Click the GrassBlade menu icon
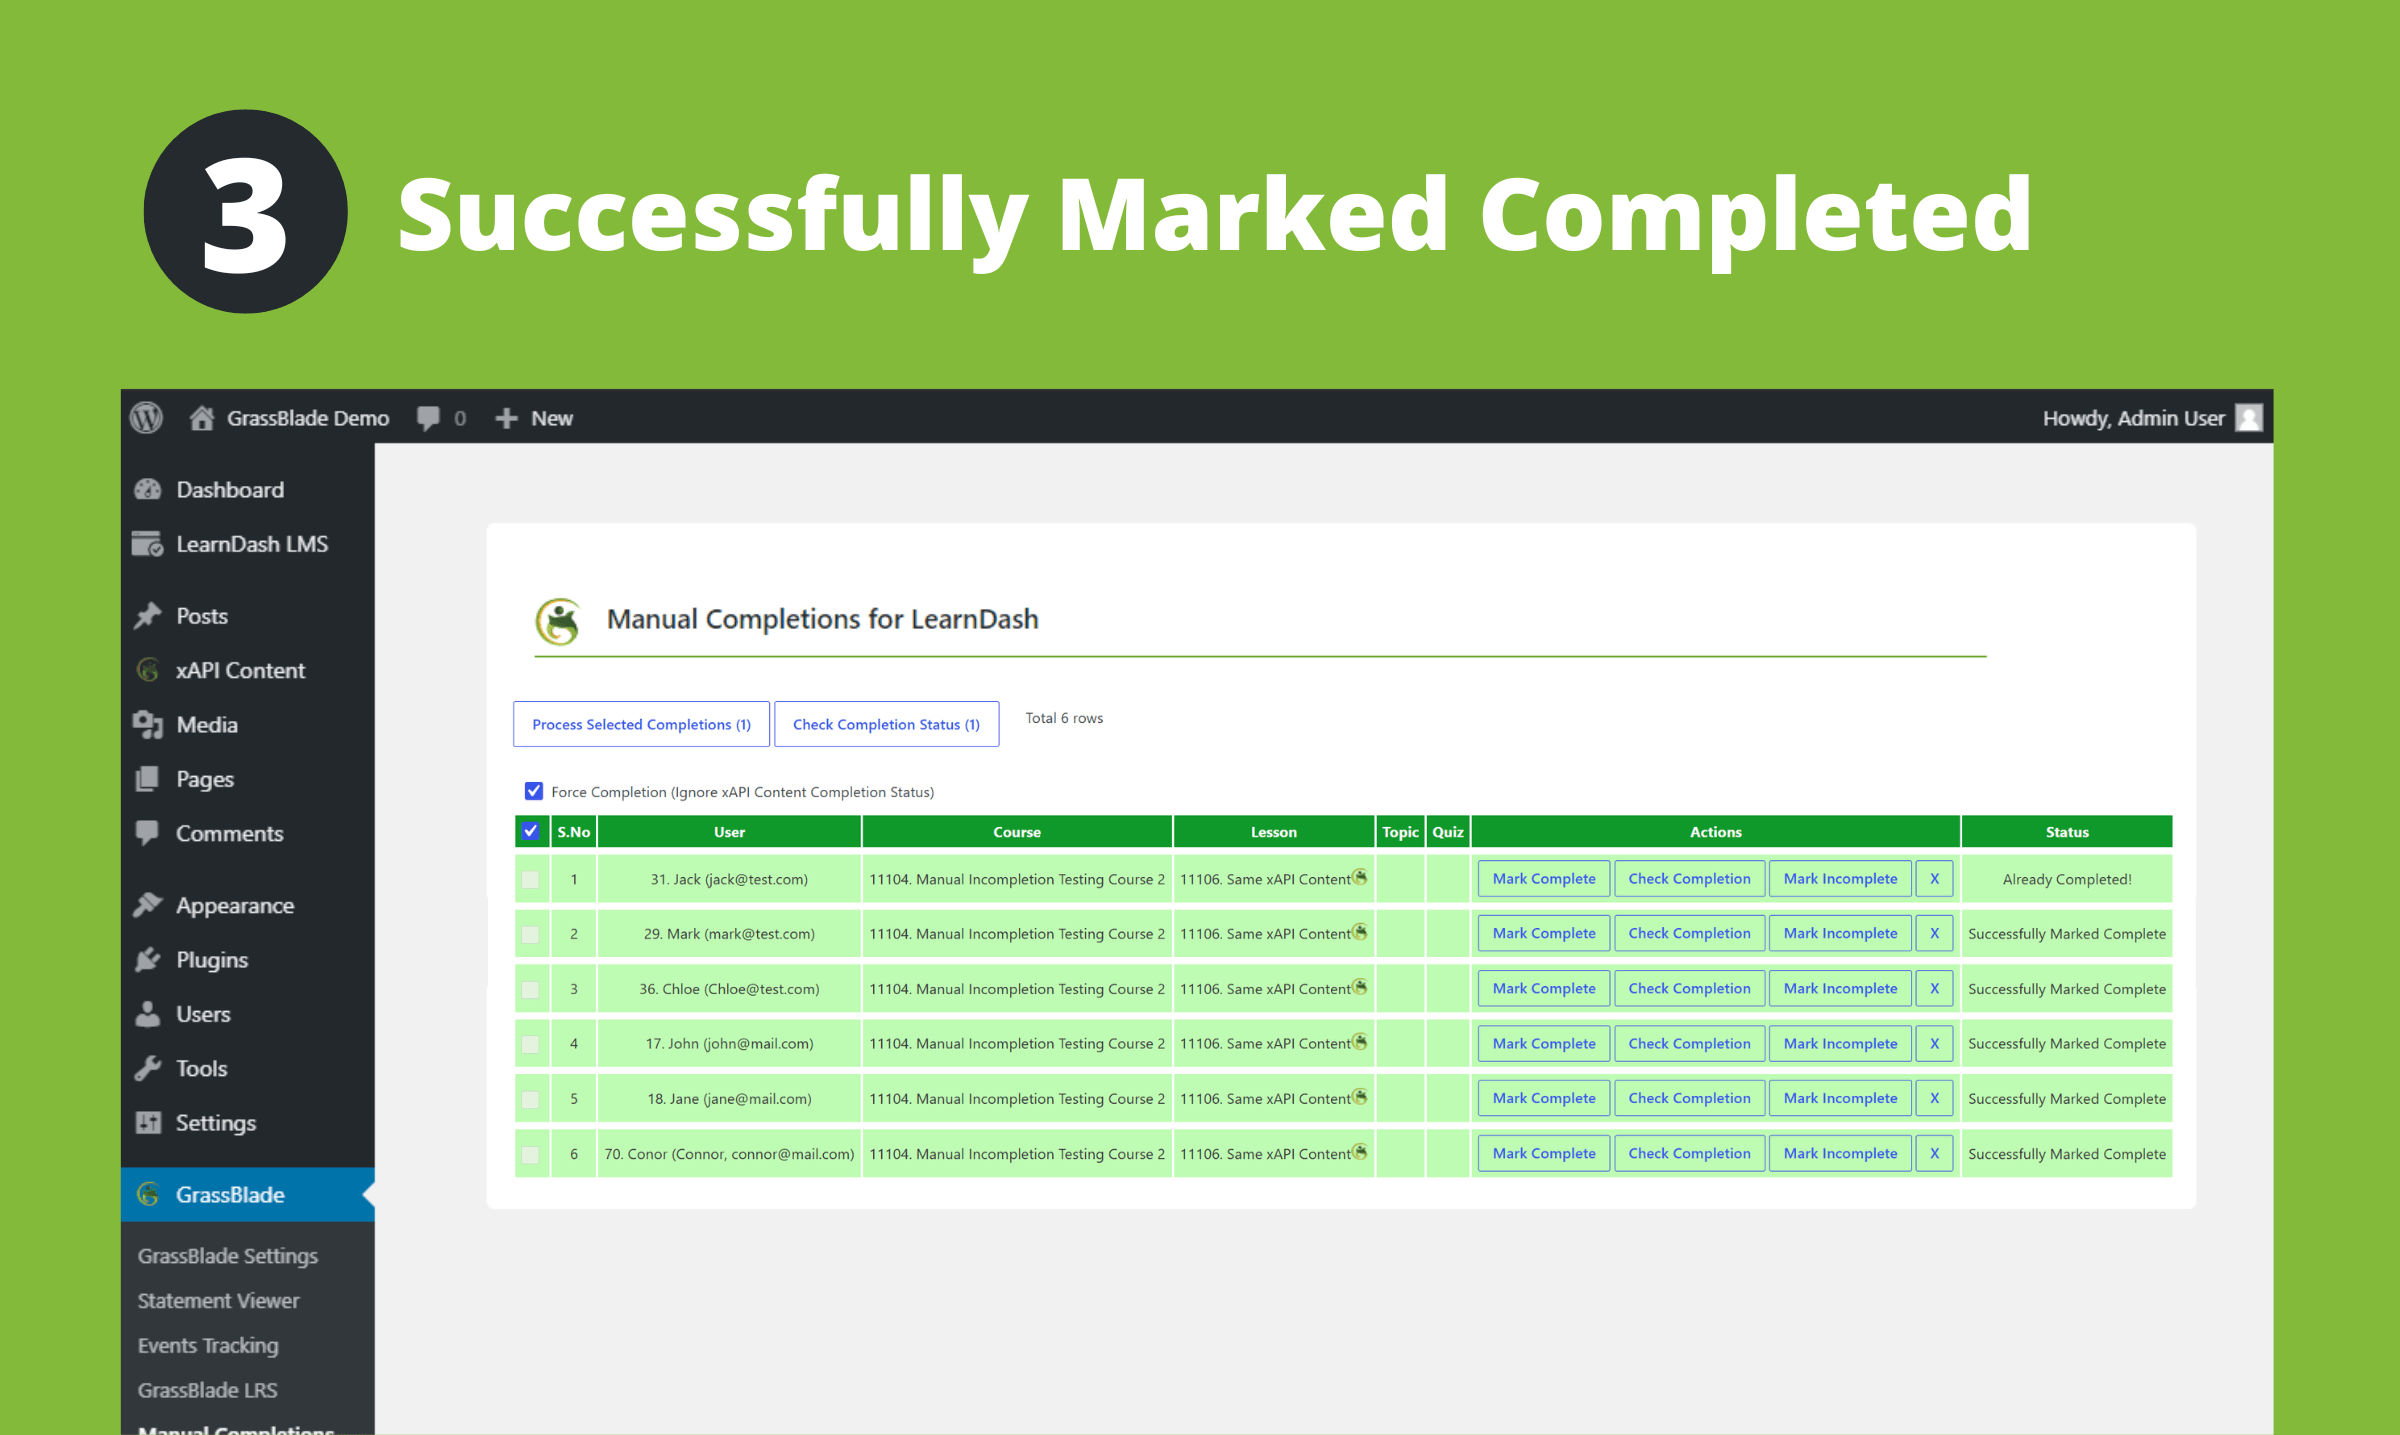 pyautogui.click(x=148, y=1194)
